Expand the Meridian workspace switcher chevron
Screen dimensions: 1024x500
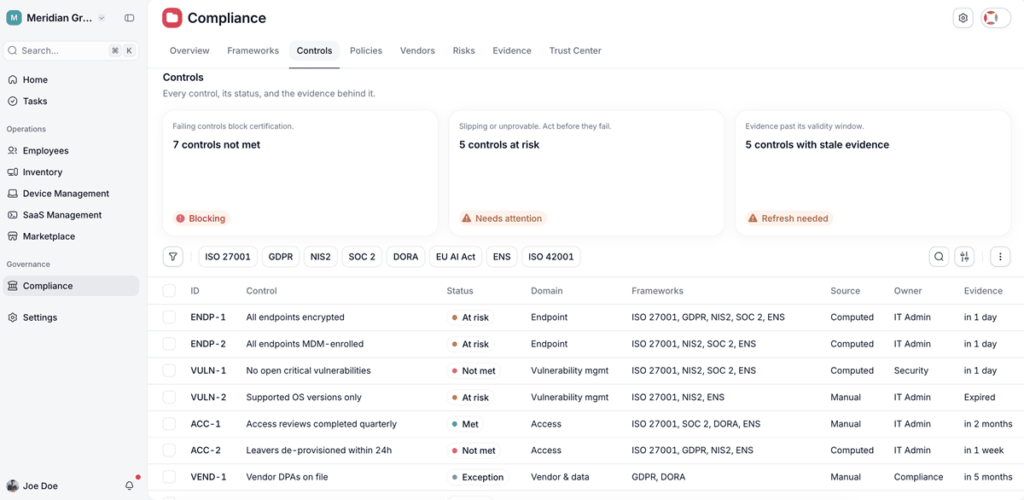pos(101,18)
